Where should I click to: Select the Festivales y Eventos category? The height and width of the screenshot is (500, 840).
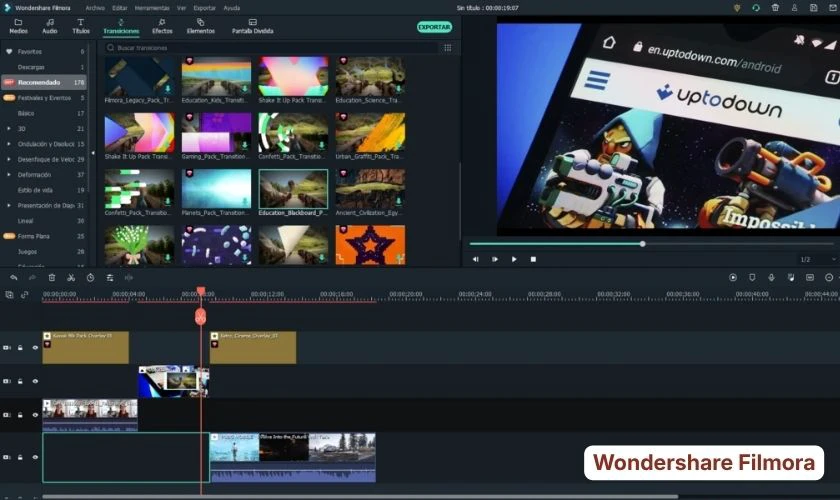click(44, 98)
